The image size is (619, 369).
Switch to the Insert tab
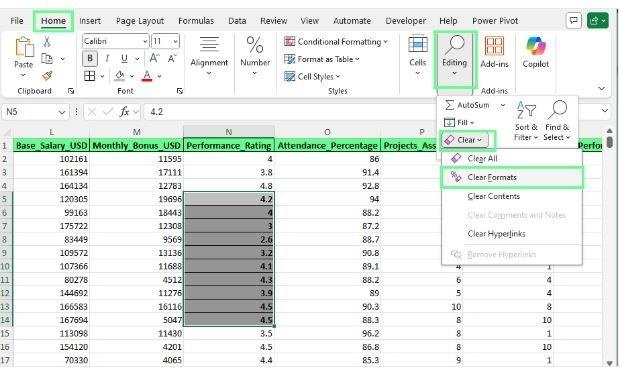coord(90,21)
